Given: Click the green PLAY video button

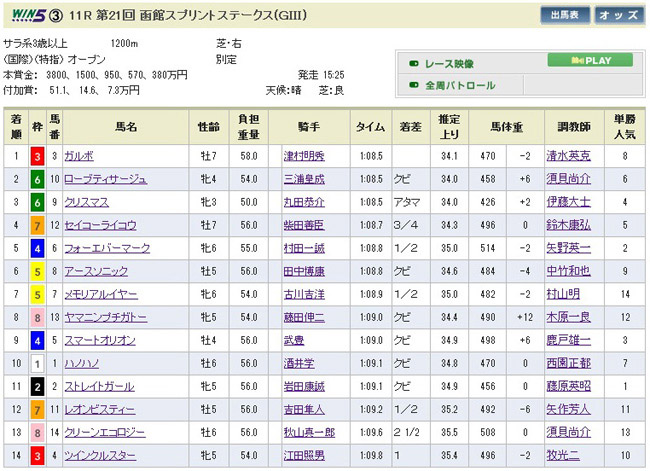Looking at the screenshot, I should click(590, 60).
